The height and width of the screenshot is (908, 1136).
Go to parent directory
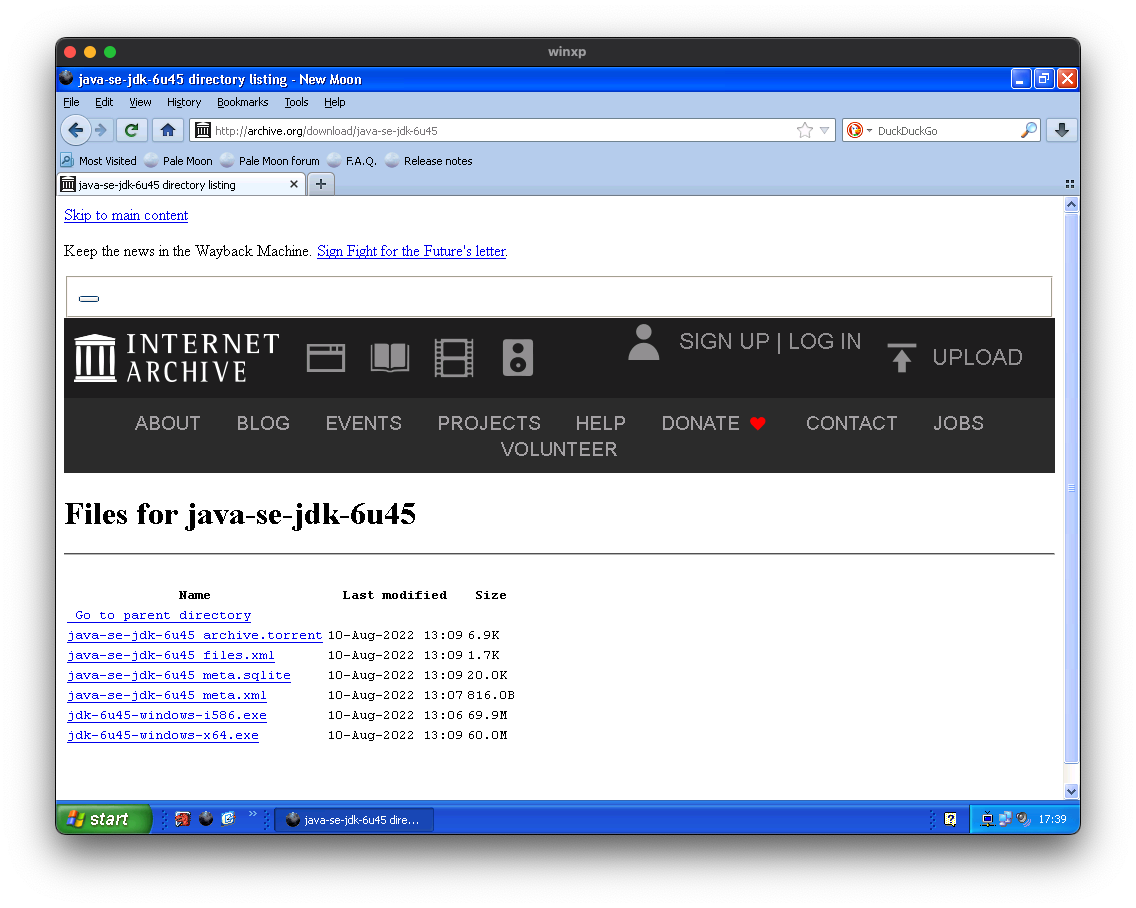click(159, 615)
